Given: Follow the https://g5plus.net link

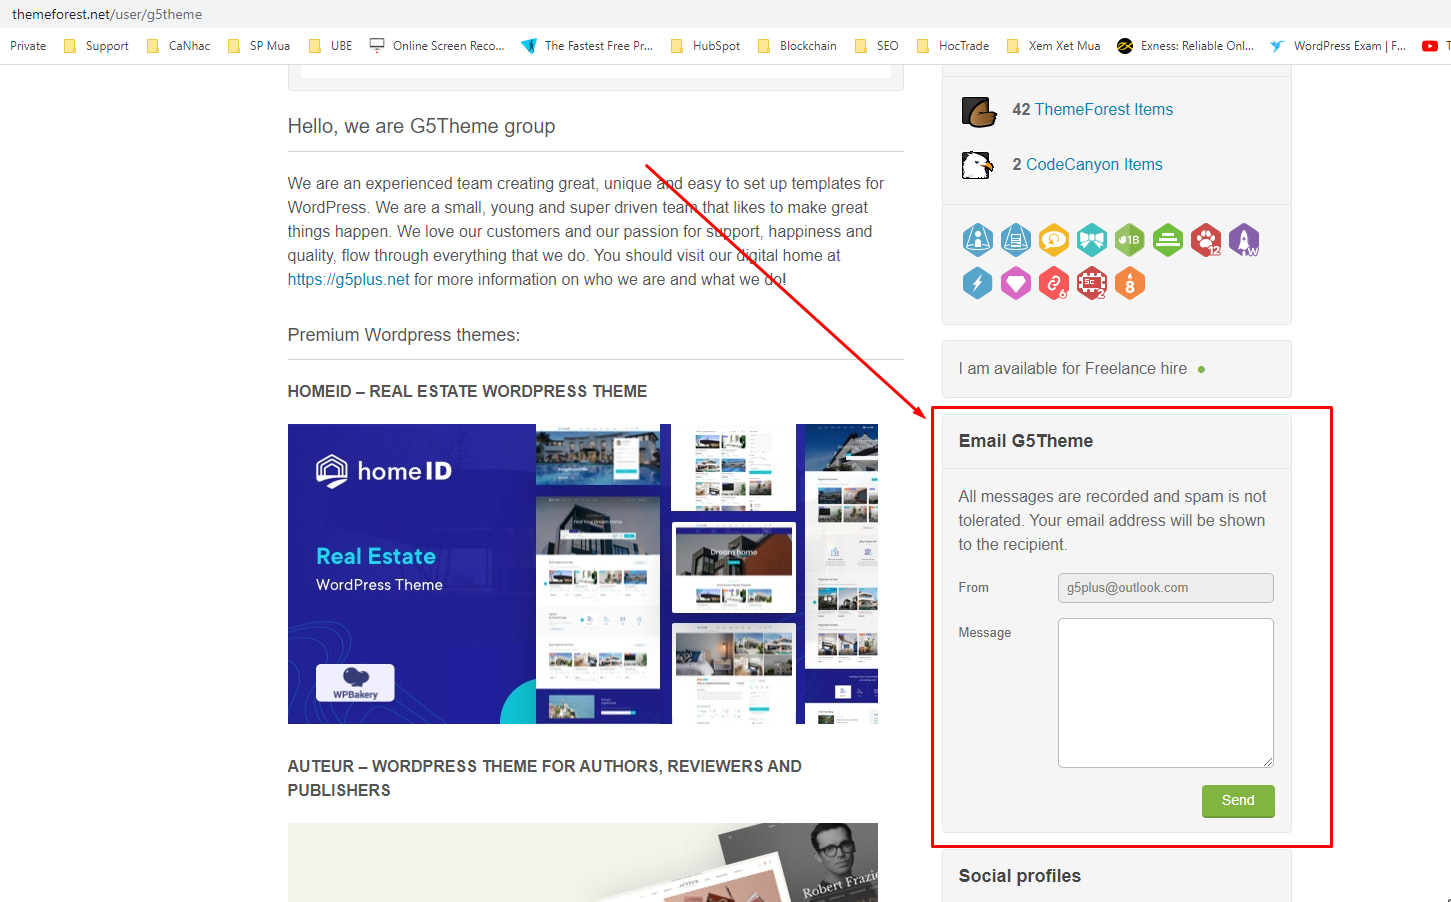Looking at the screenshot, I should (348, 280).
